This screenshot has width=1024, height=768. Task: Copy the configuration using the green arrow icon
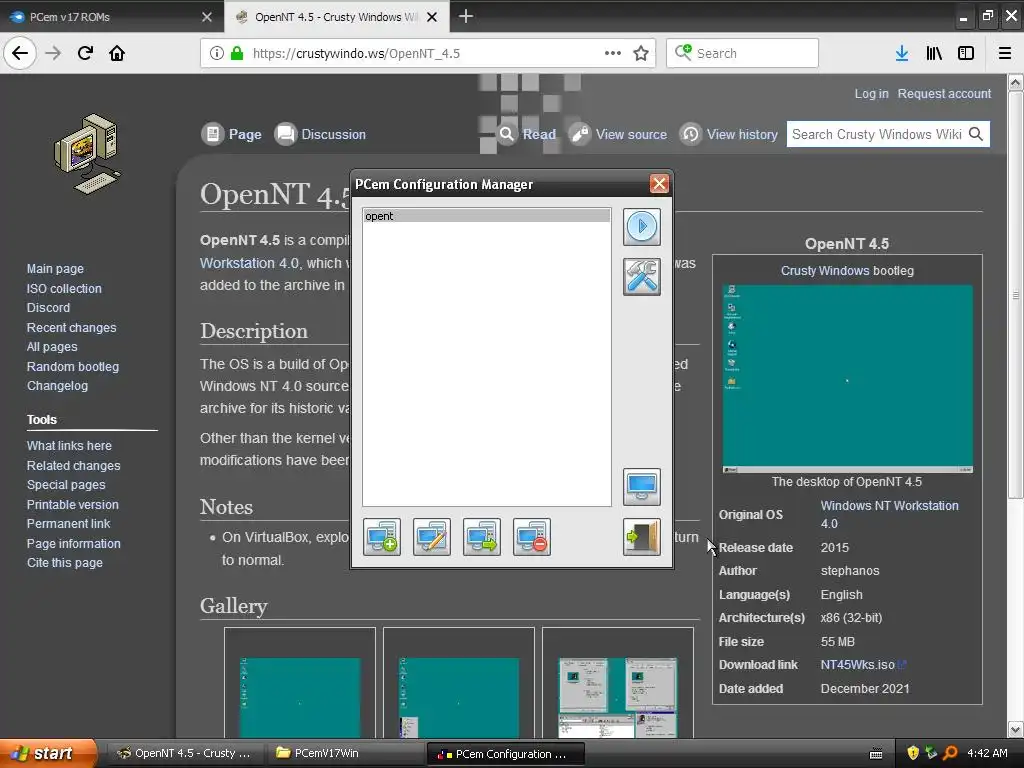click(x=482, y=537)
